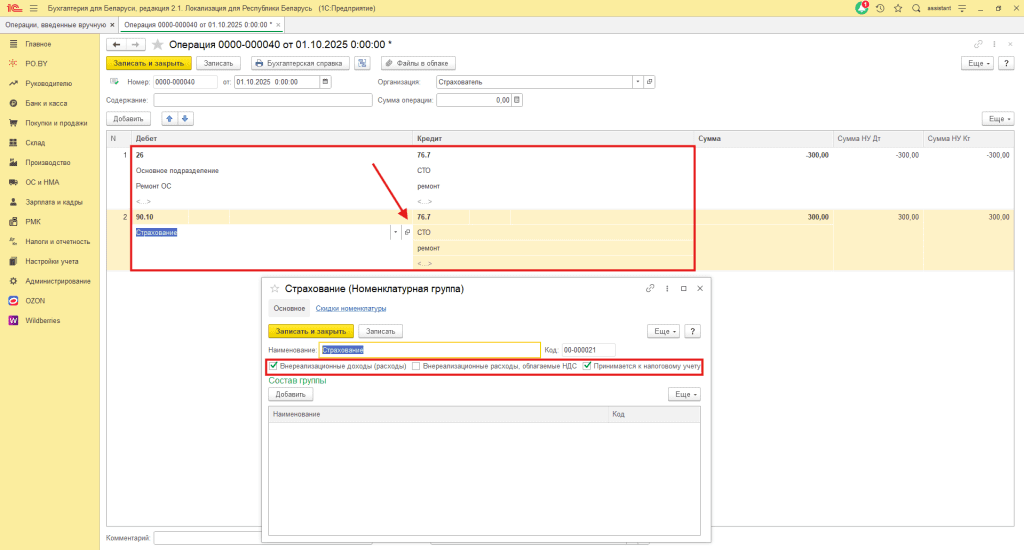Switch to Операции, введенные вручную tab
Viewport: 1024px width, 550px height.
(x=55, y=25)
